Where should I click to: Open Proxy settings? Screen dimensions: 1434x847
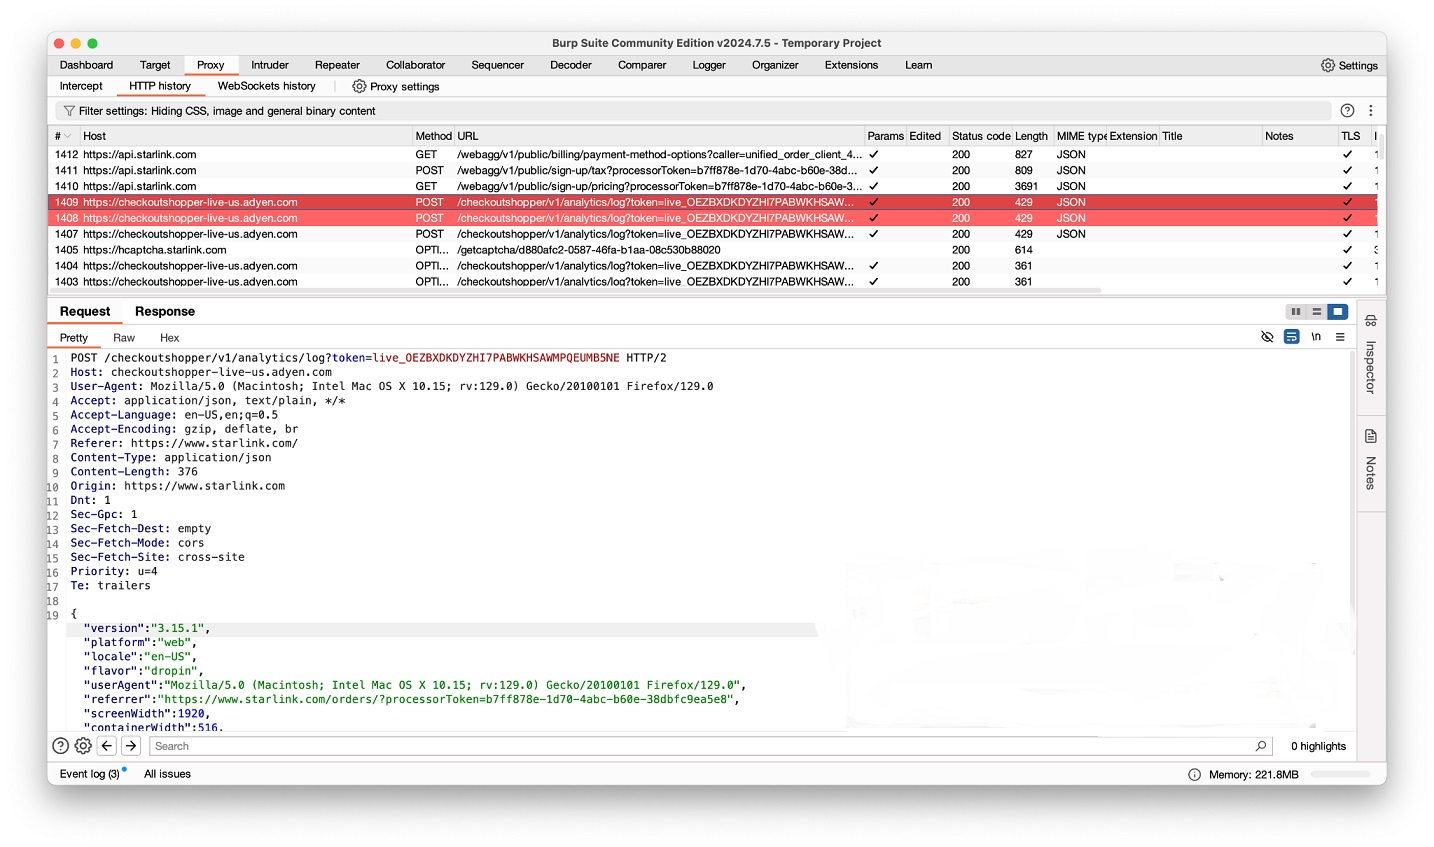point(395,87)
